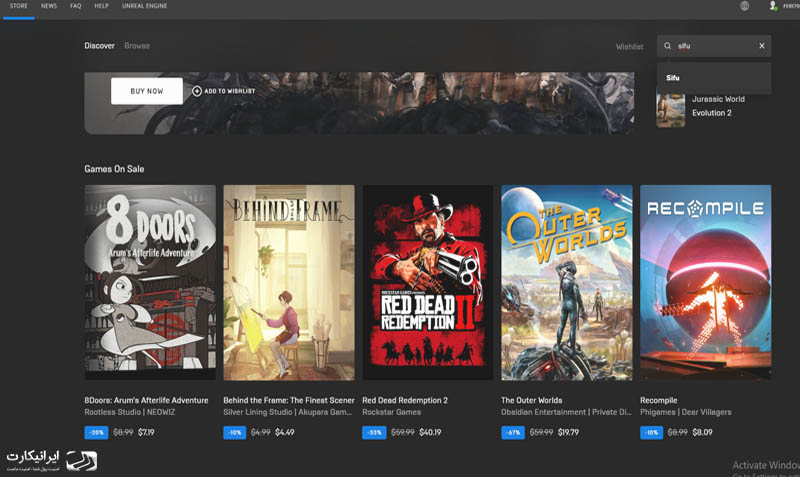Click the BUY NOW button
Viewport: 800px width, 477px height.
tap(147, 91)
